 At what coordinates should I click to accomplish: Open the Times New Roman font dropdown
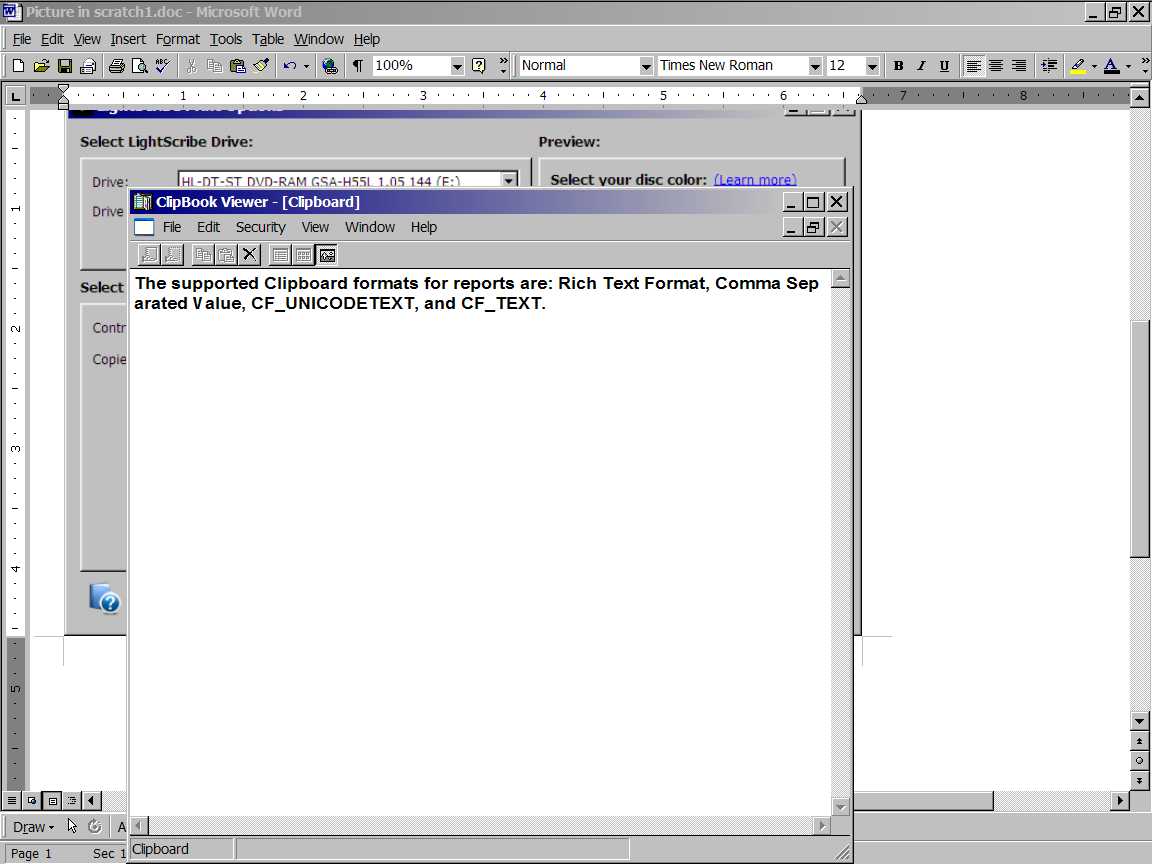click(x=815, y=66)
